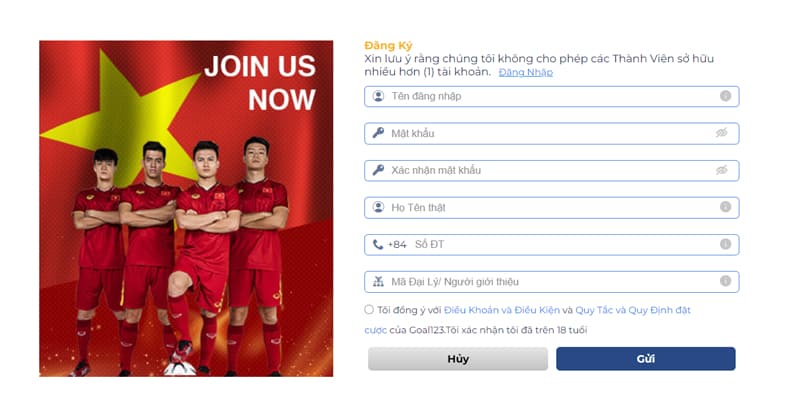Click the user icon in the username field

[378, 96]
